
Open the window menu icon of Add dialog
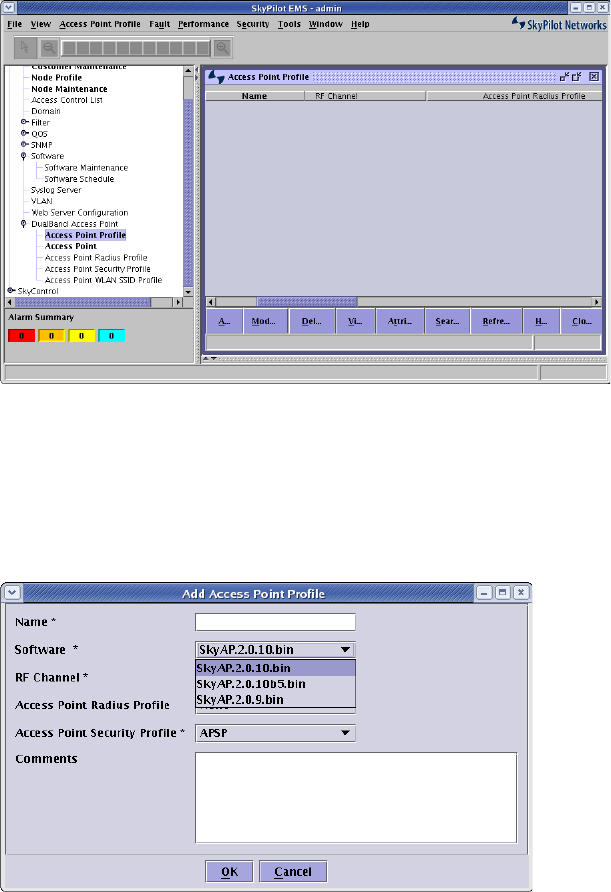tap(13, 593)
